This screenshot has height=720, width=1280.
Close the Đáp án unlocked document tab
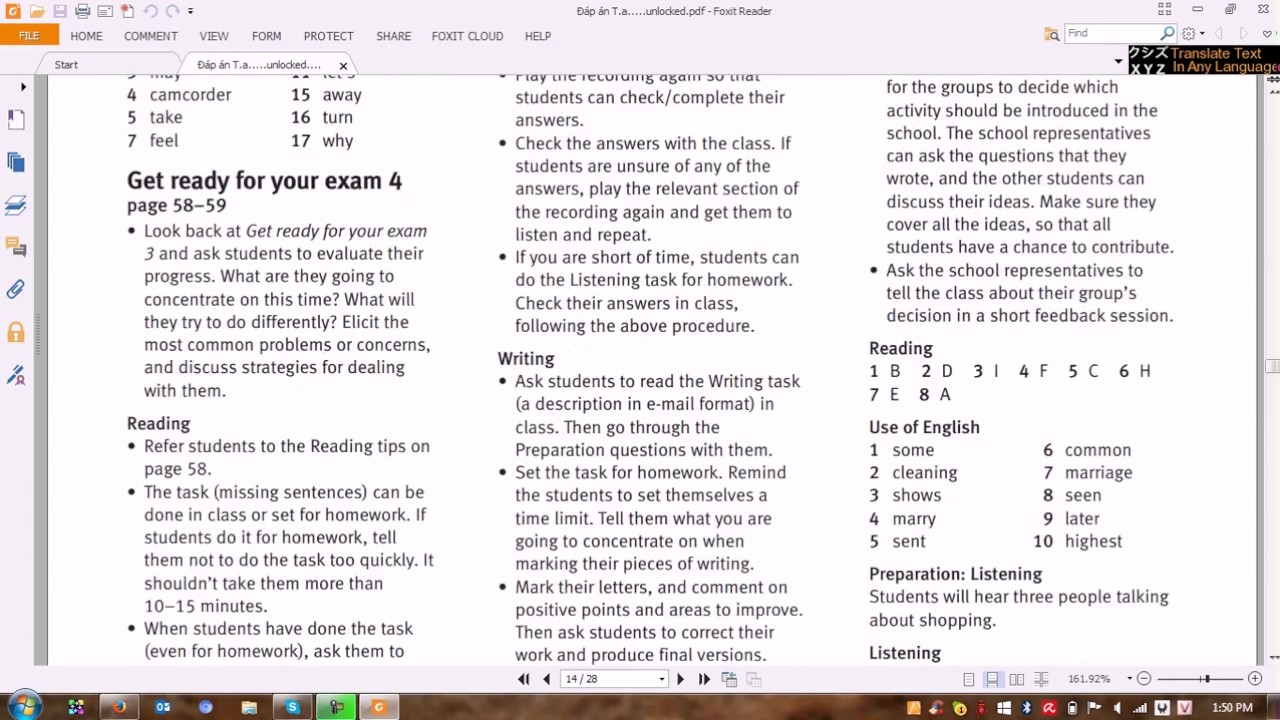tap(343, 66)
